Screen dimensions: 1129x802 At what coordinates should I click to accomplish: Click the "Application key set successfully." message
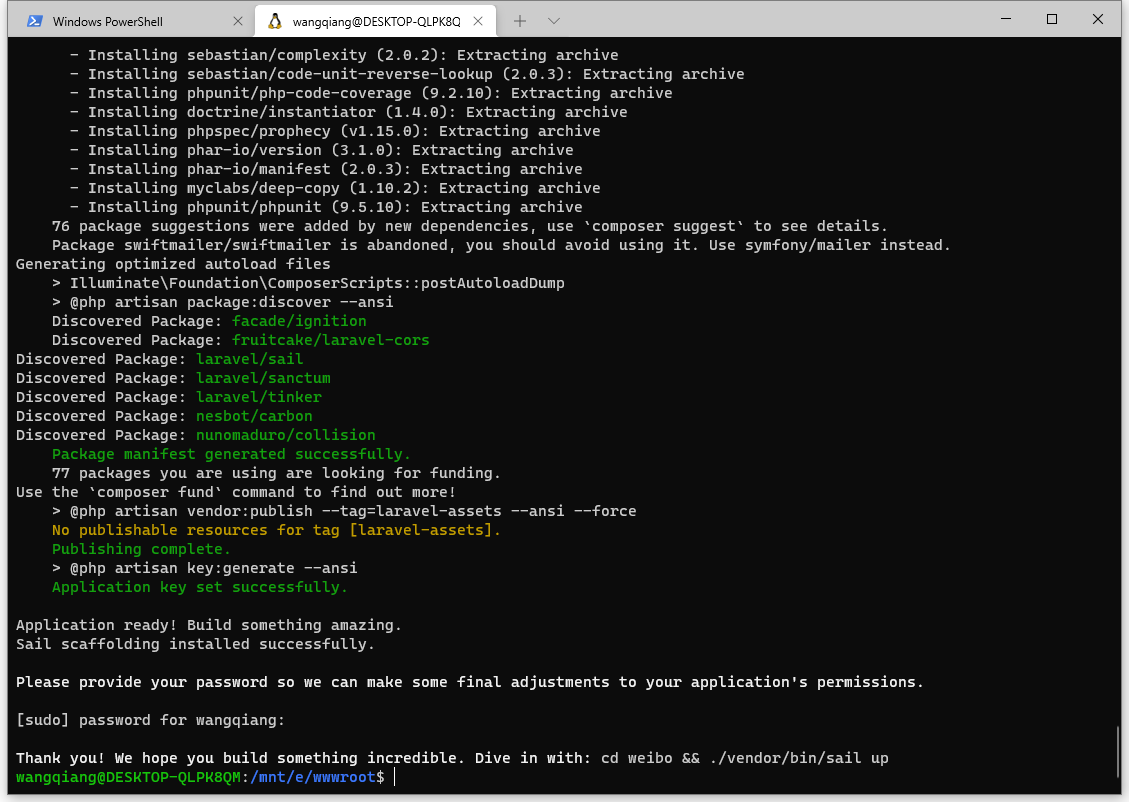tap(186, 587)
